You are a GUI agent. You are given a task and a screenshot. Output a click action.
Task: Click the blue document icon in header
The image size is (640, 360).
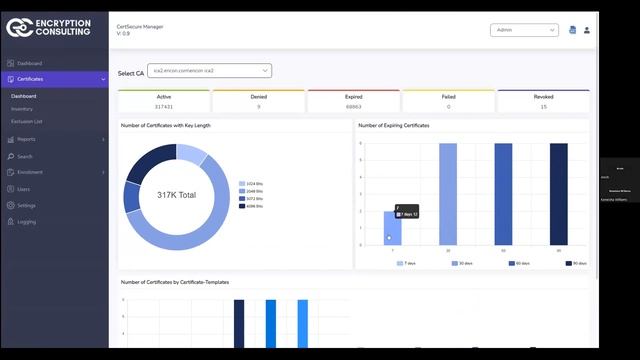(x=573, y=30)
